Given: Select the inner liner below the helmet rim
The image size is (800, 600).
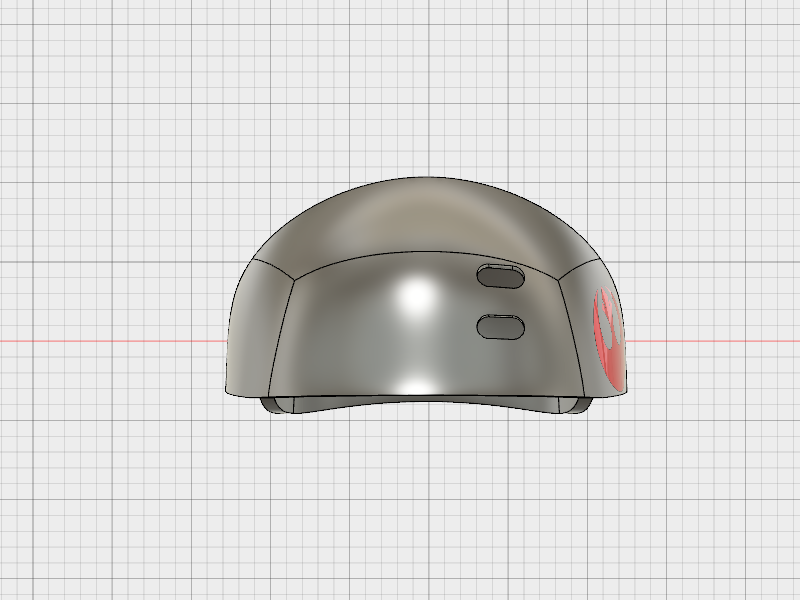Looking at the screenshot, I should pyautogui.click(x=426, y=403).
